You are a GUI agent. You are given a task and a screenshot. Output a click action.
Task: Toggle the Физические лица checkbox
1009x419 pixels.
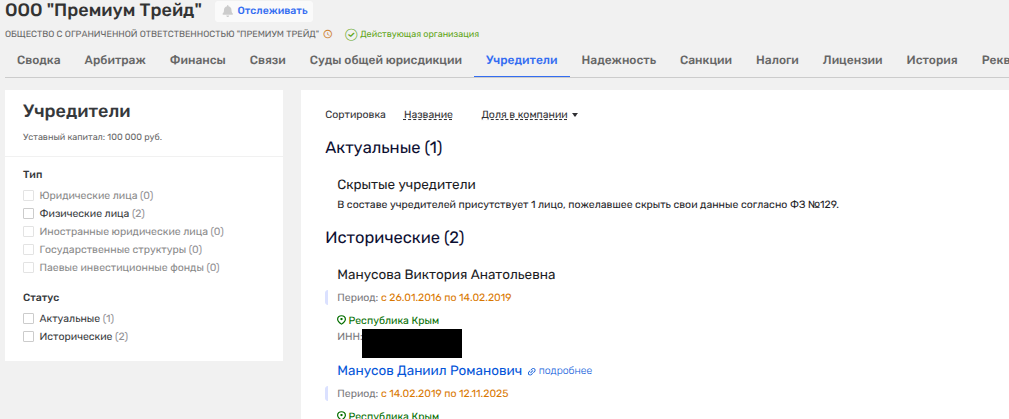[x=29, y=213]
